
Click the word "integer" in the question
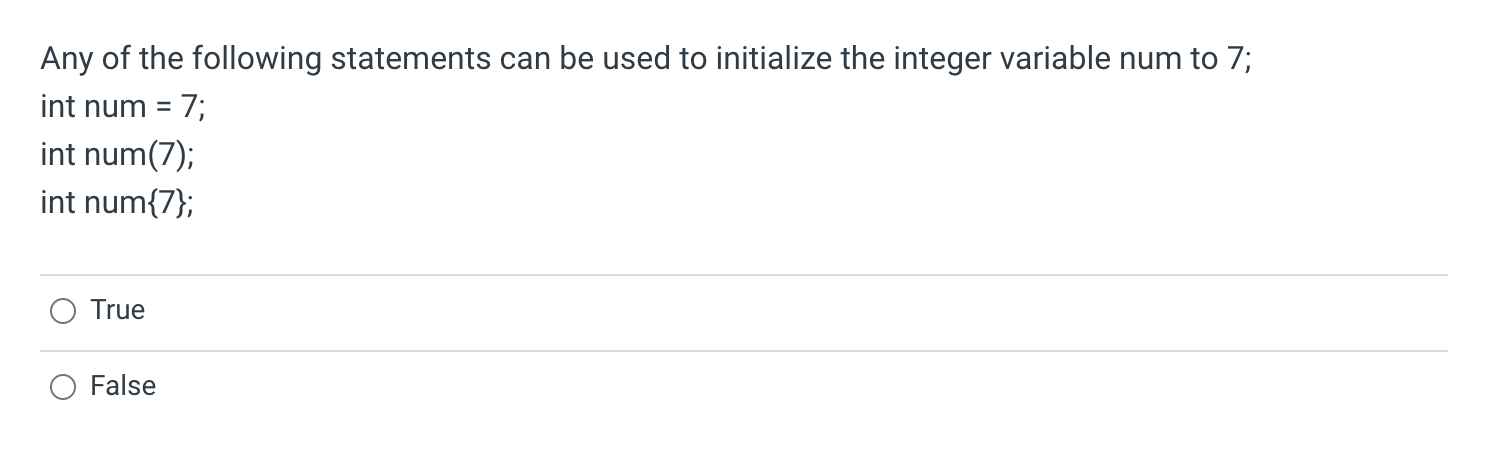(x=940, y=60)
